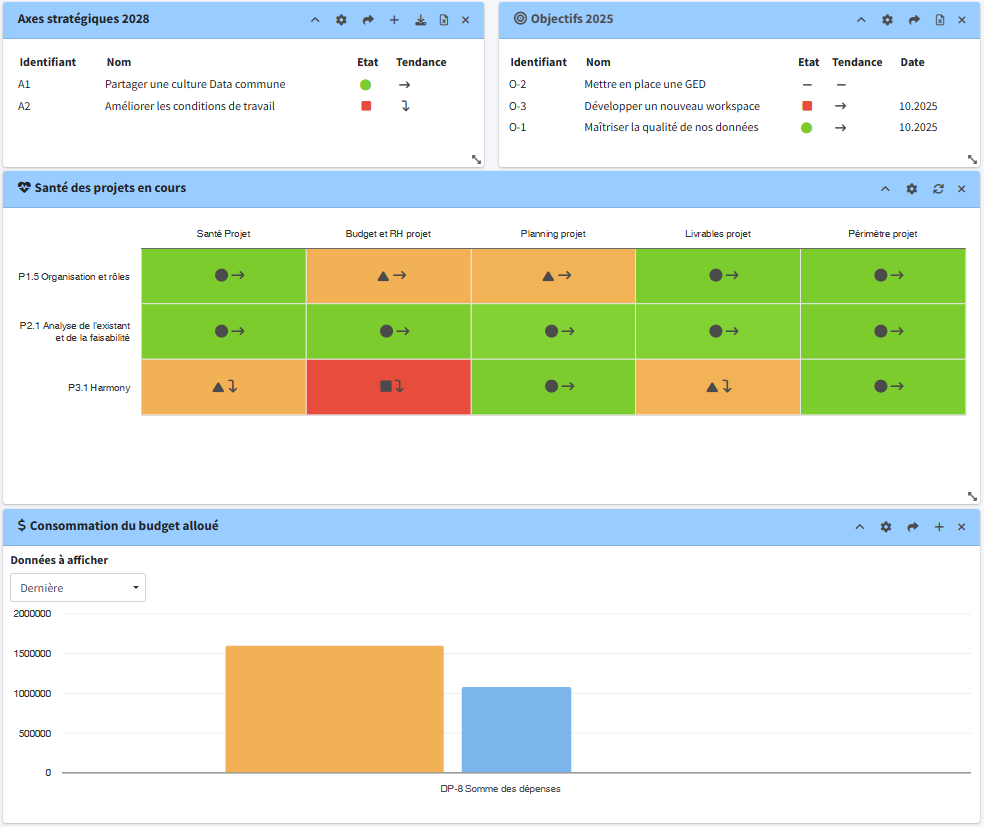Screen dimensions: 984x827
Task: Click share arrow in Consommation du budget header
Action: click(x=912, y=527)
